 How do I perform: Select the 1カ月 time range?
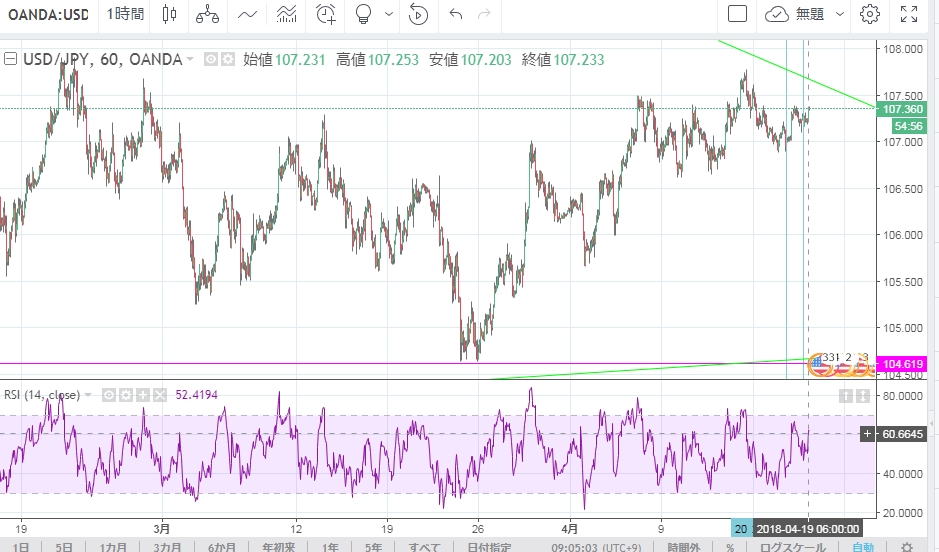pyautogui.click(x=113, y=547)
